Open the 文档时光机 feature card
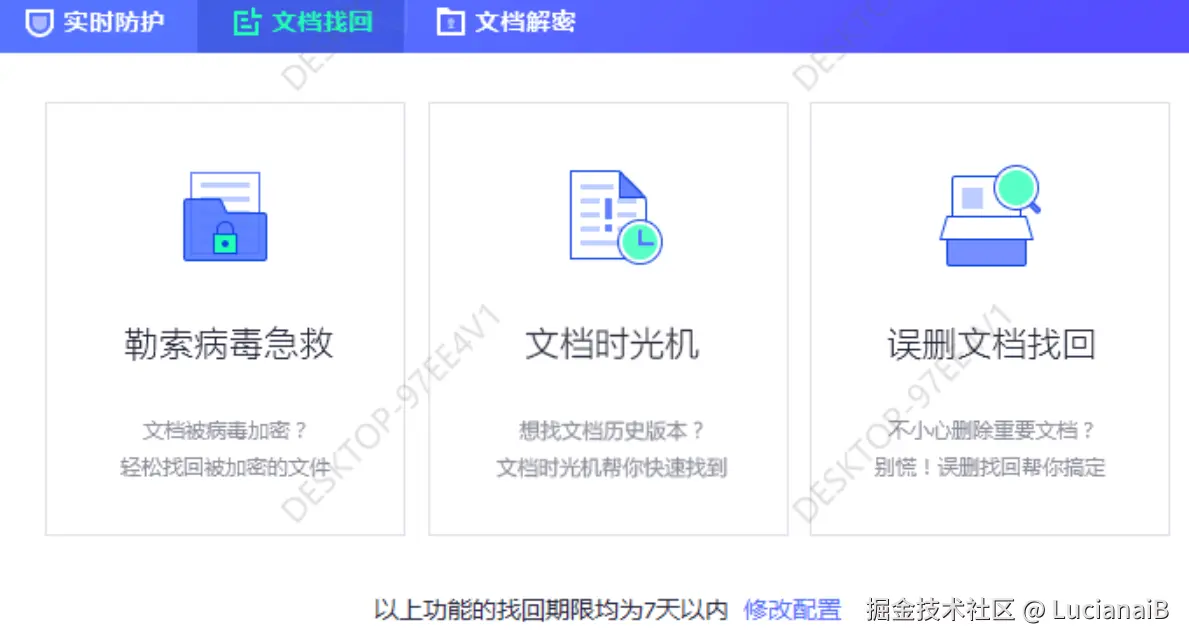The height and width of the screenshot is (643, 1189). tap(607, 318)
